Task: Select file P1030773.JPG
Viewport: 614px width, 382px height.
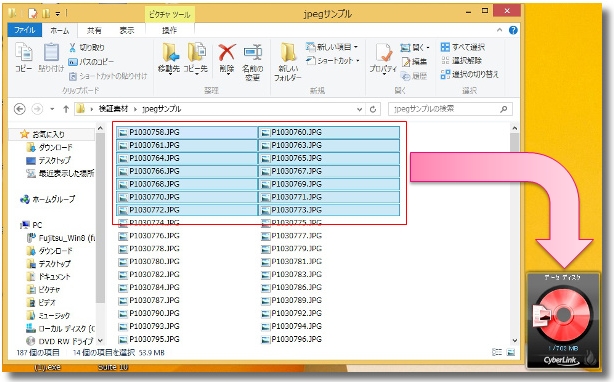Action: (329, 210)
